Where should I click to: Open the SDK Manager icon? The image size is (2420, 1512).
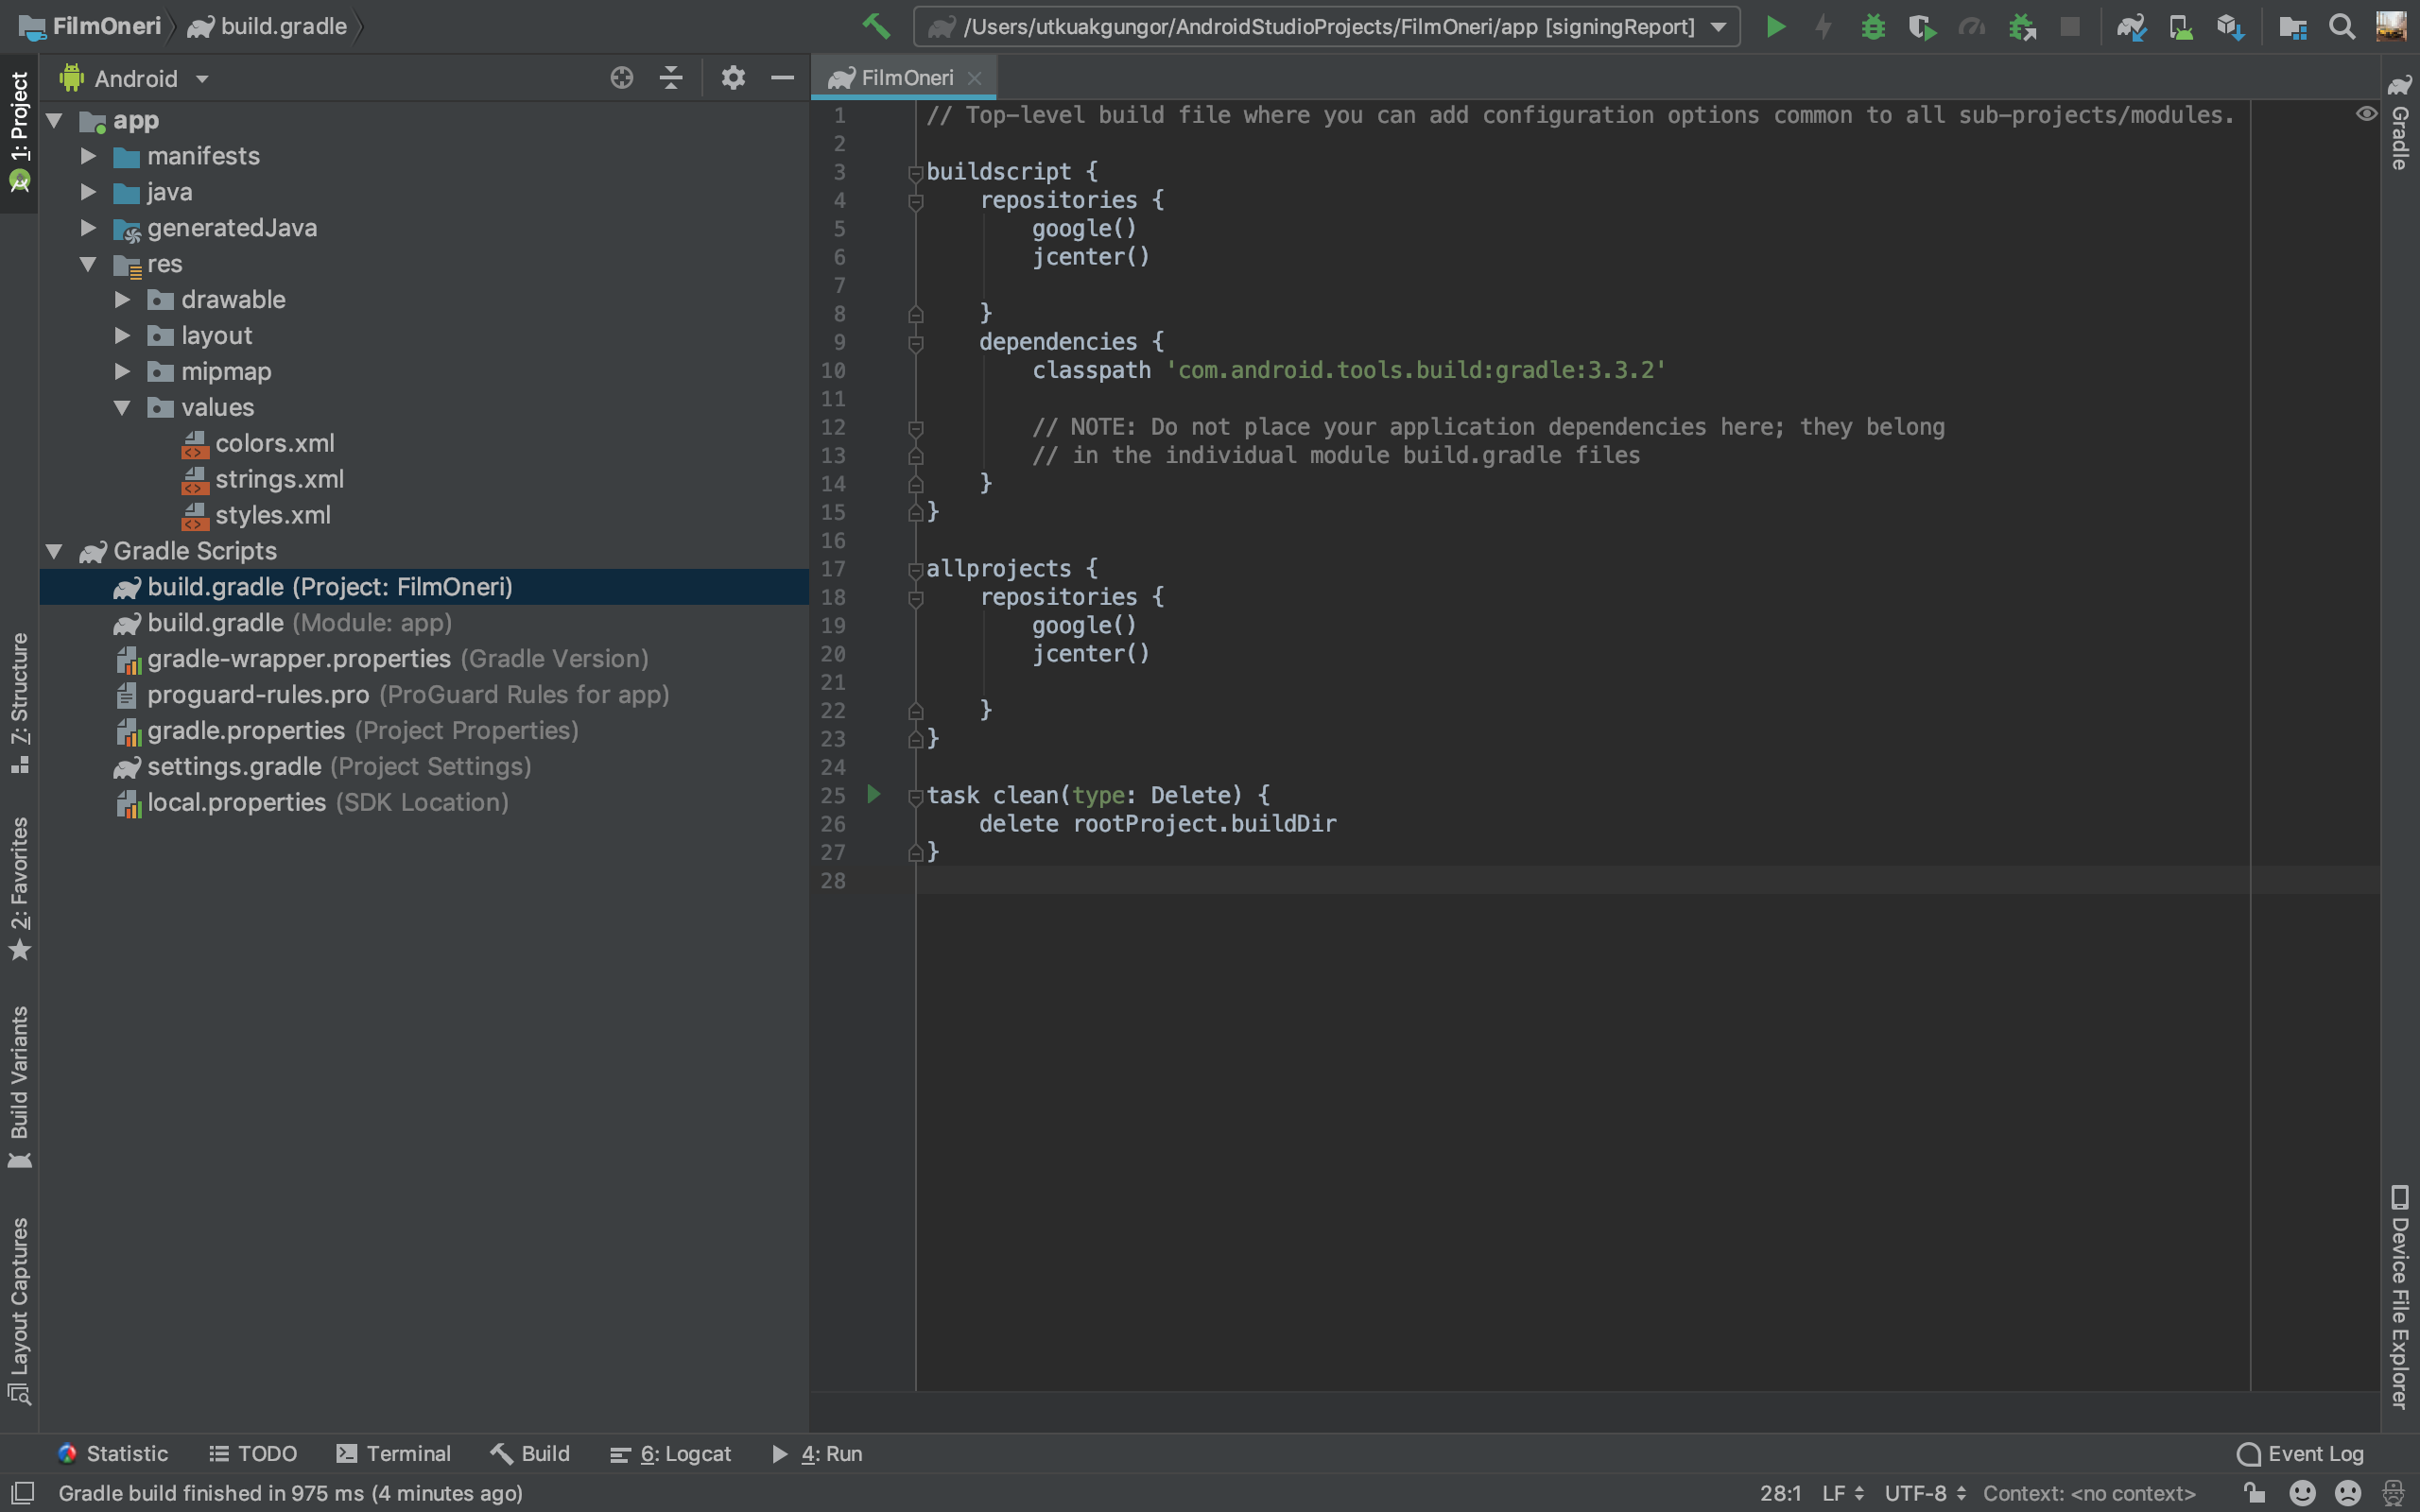(x=2230, y=27)
